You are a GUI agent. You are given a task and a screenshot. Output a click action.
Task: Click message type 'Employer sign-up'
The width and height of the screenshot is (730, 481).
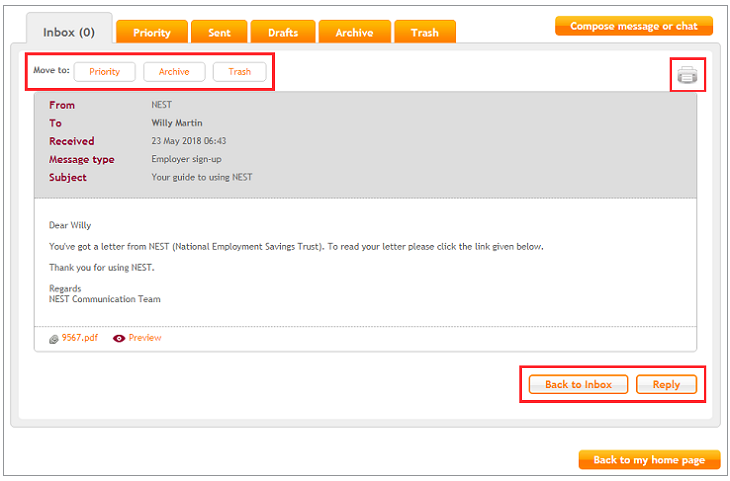[x=186, y=159]
